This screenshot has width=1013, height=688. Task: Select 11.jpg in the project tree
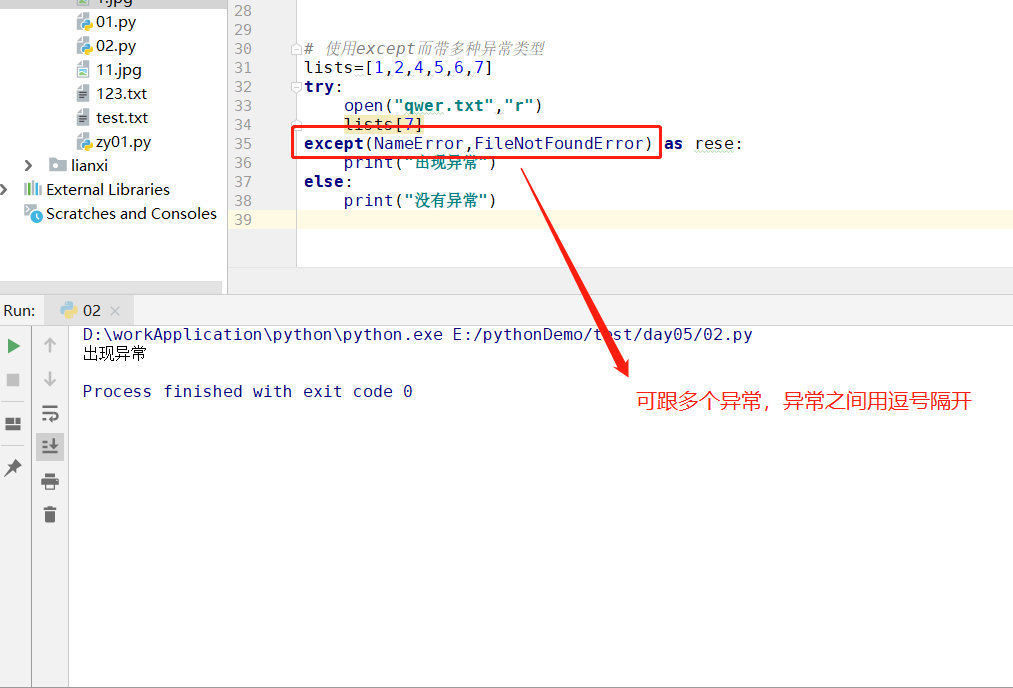pyautogui.click(x=118, y=70)
